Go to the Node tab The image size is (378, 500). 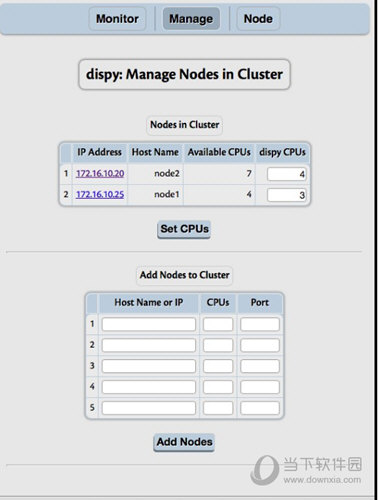pyautogui.click(x=258, y=19)
